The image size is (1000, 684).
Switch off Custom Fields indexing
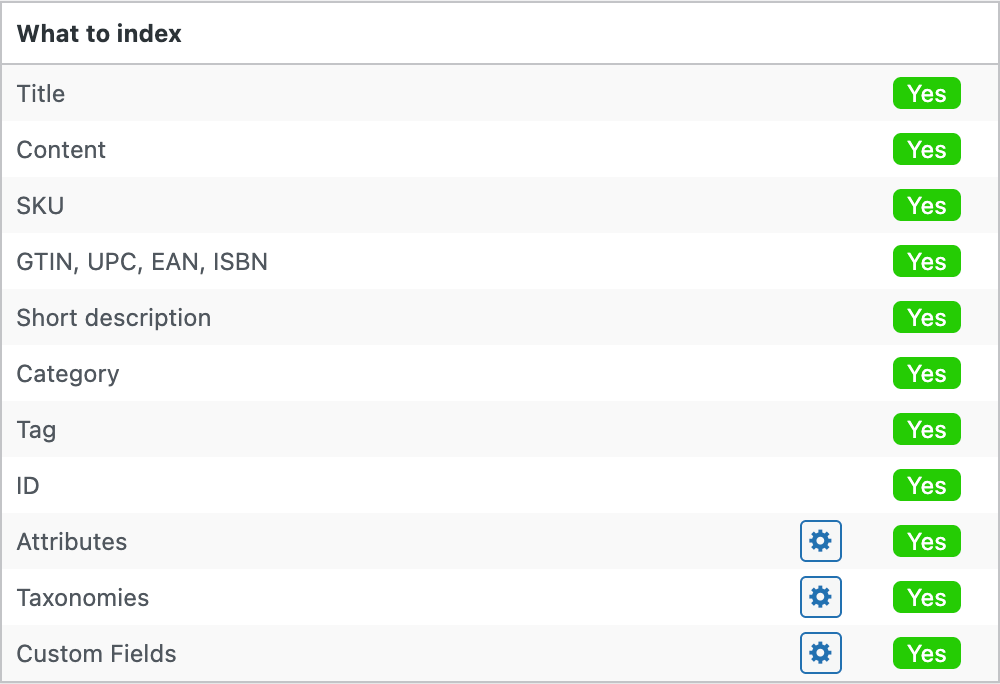click(x=926, y=654)
